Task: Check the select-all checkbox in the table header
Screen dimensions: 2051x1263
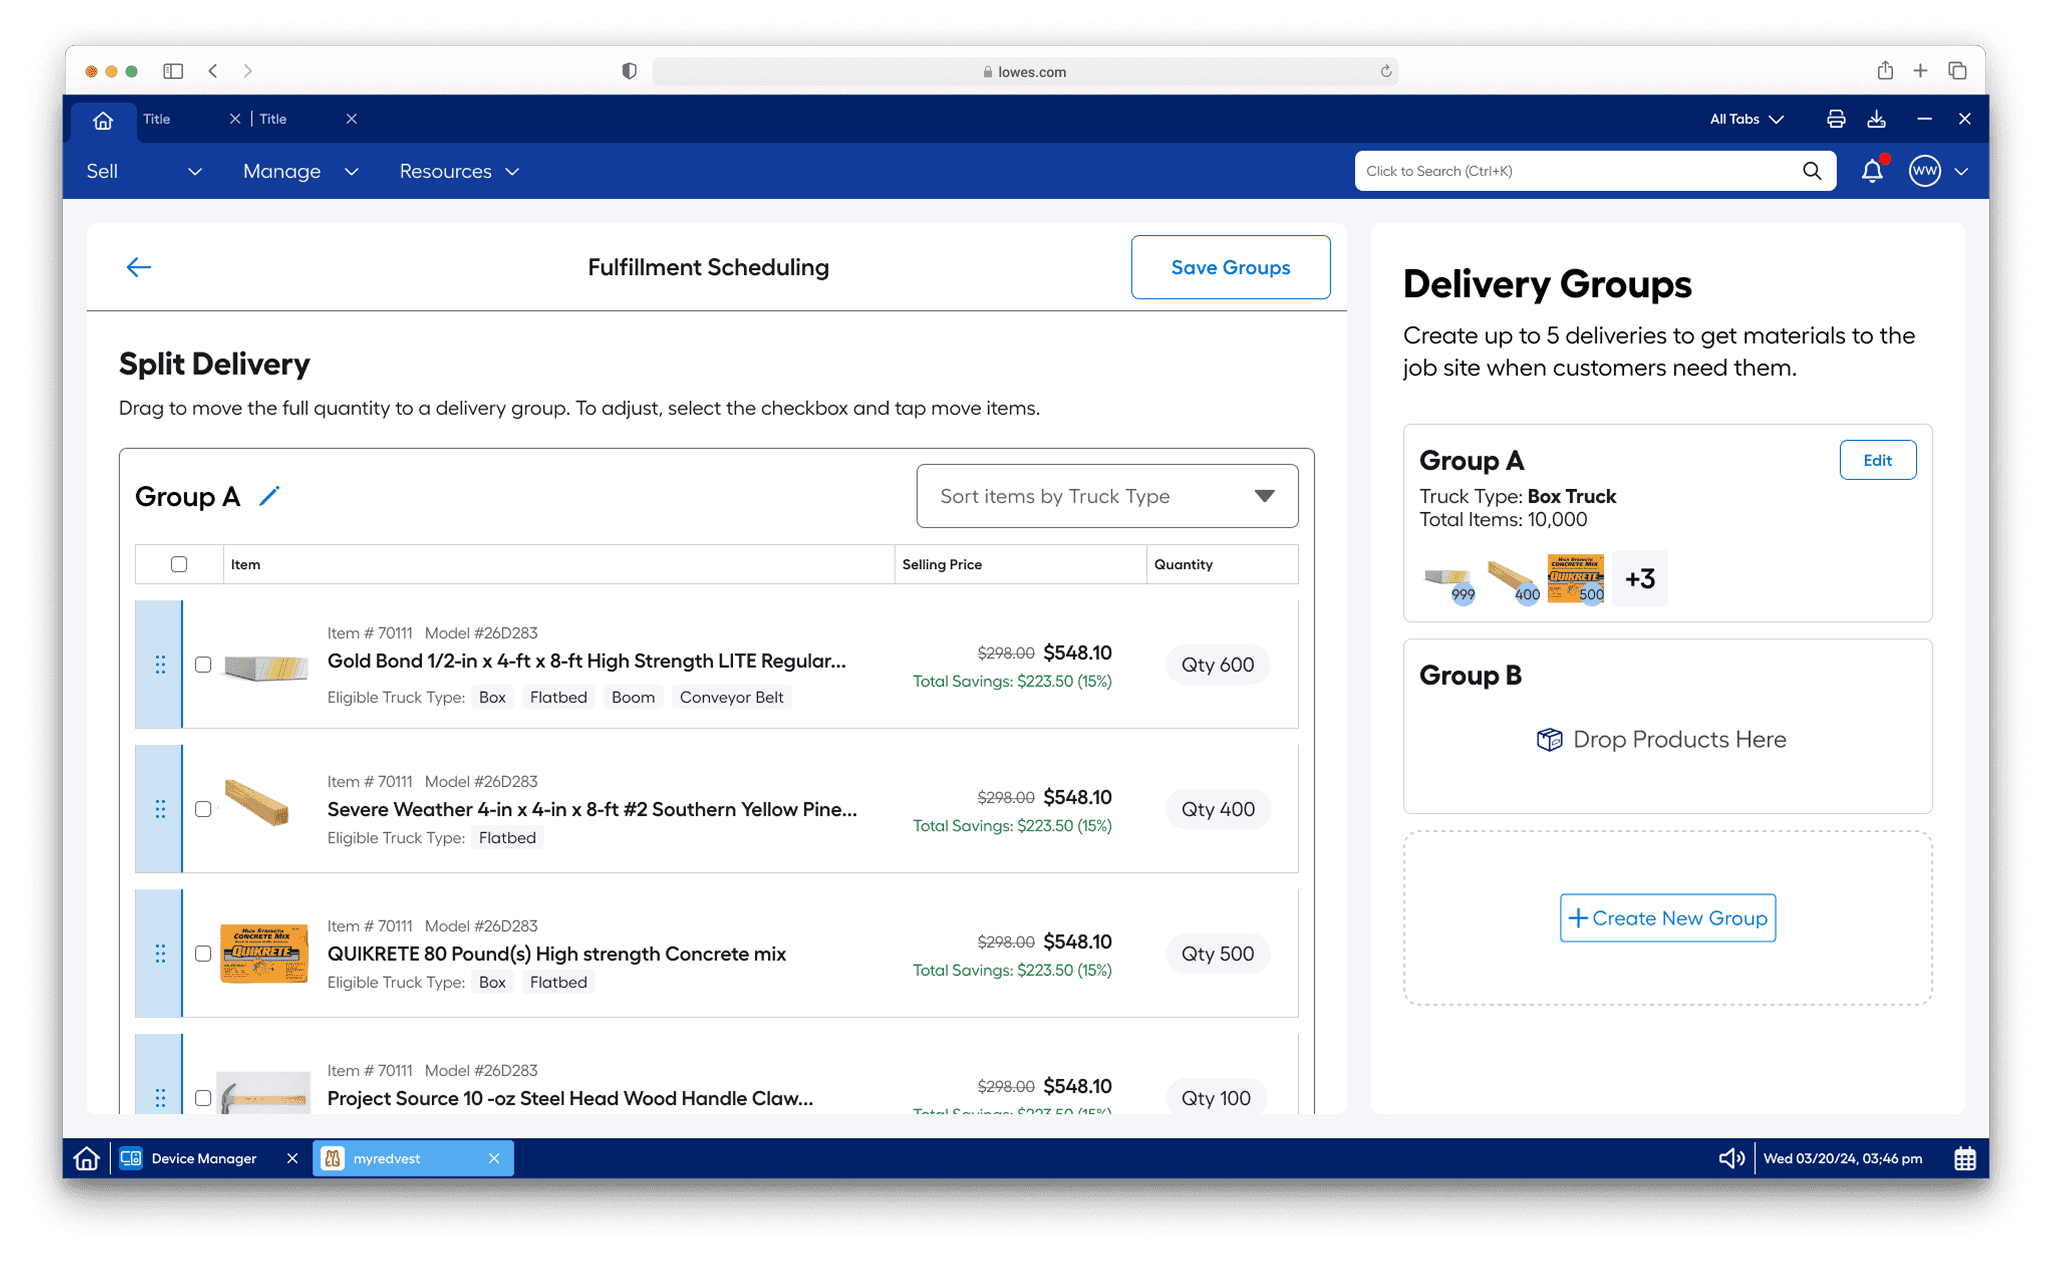Action: [x=179, y=564]
